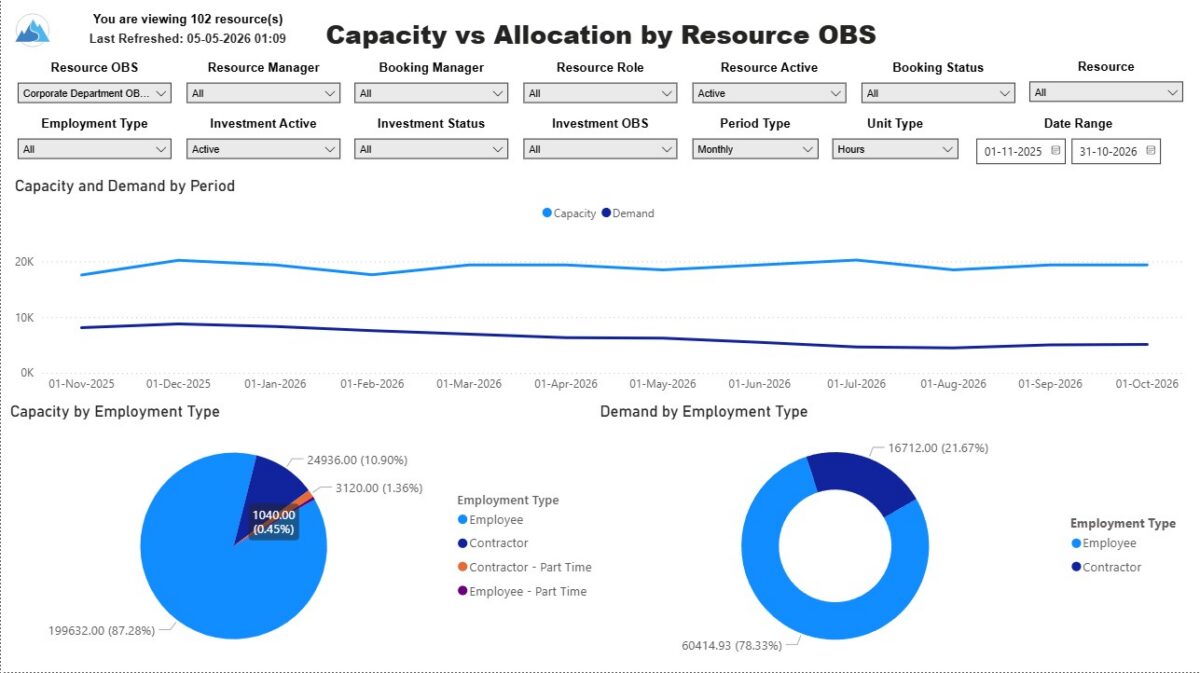
Task: Open the Period Type Monthly dropdown
Action: [x=755, y=149]
